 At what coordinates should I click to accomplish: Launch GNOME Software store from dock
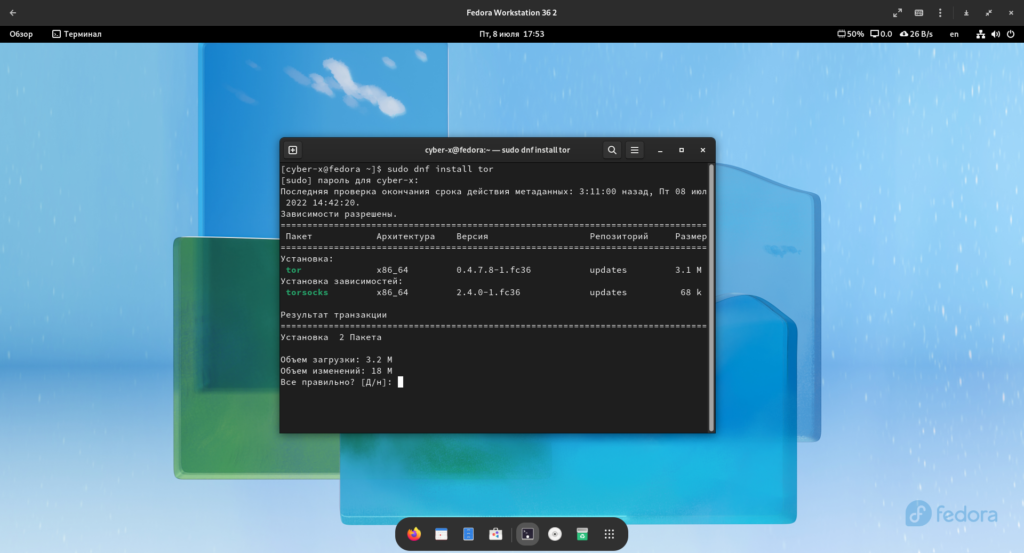click(495, 534)
